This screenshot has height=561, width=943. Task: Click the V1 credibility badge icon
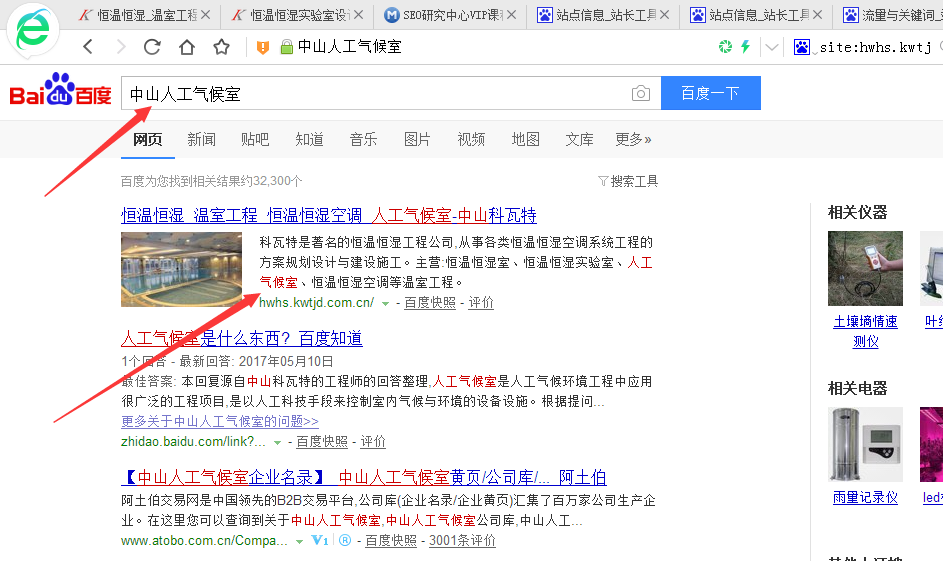coord(320,541)
